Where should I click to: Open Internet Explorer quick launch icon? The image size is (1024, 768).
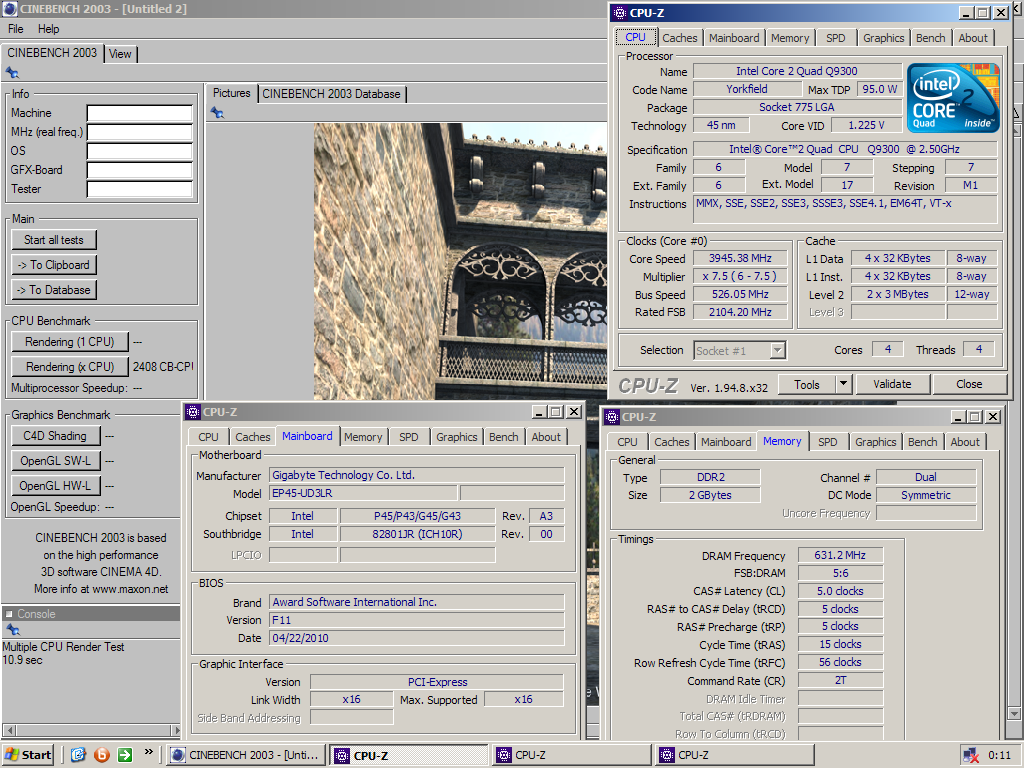[78, 755]
